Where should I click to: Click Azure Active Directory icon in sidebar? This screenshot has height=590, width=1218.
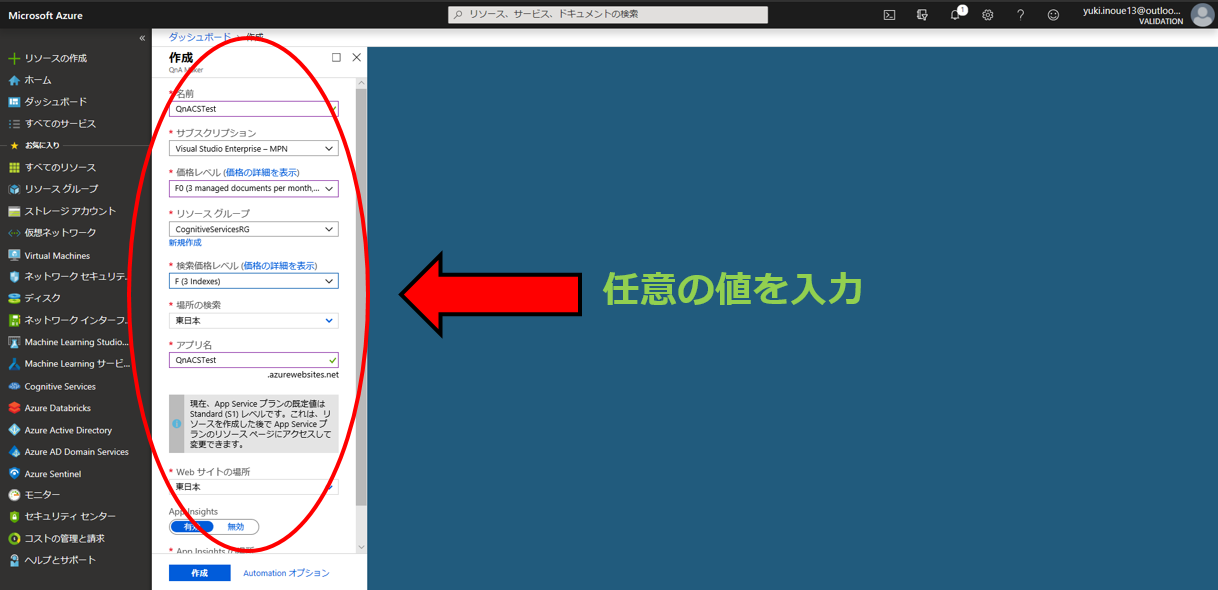pyautogui.click(x=14, y=430)
